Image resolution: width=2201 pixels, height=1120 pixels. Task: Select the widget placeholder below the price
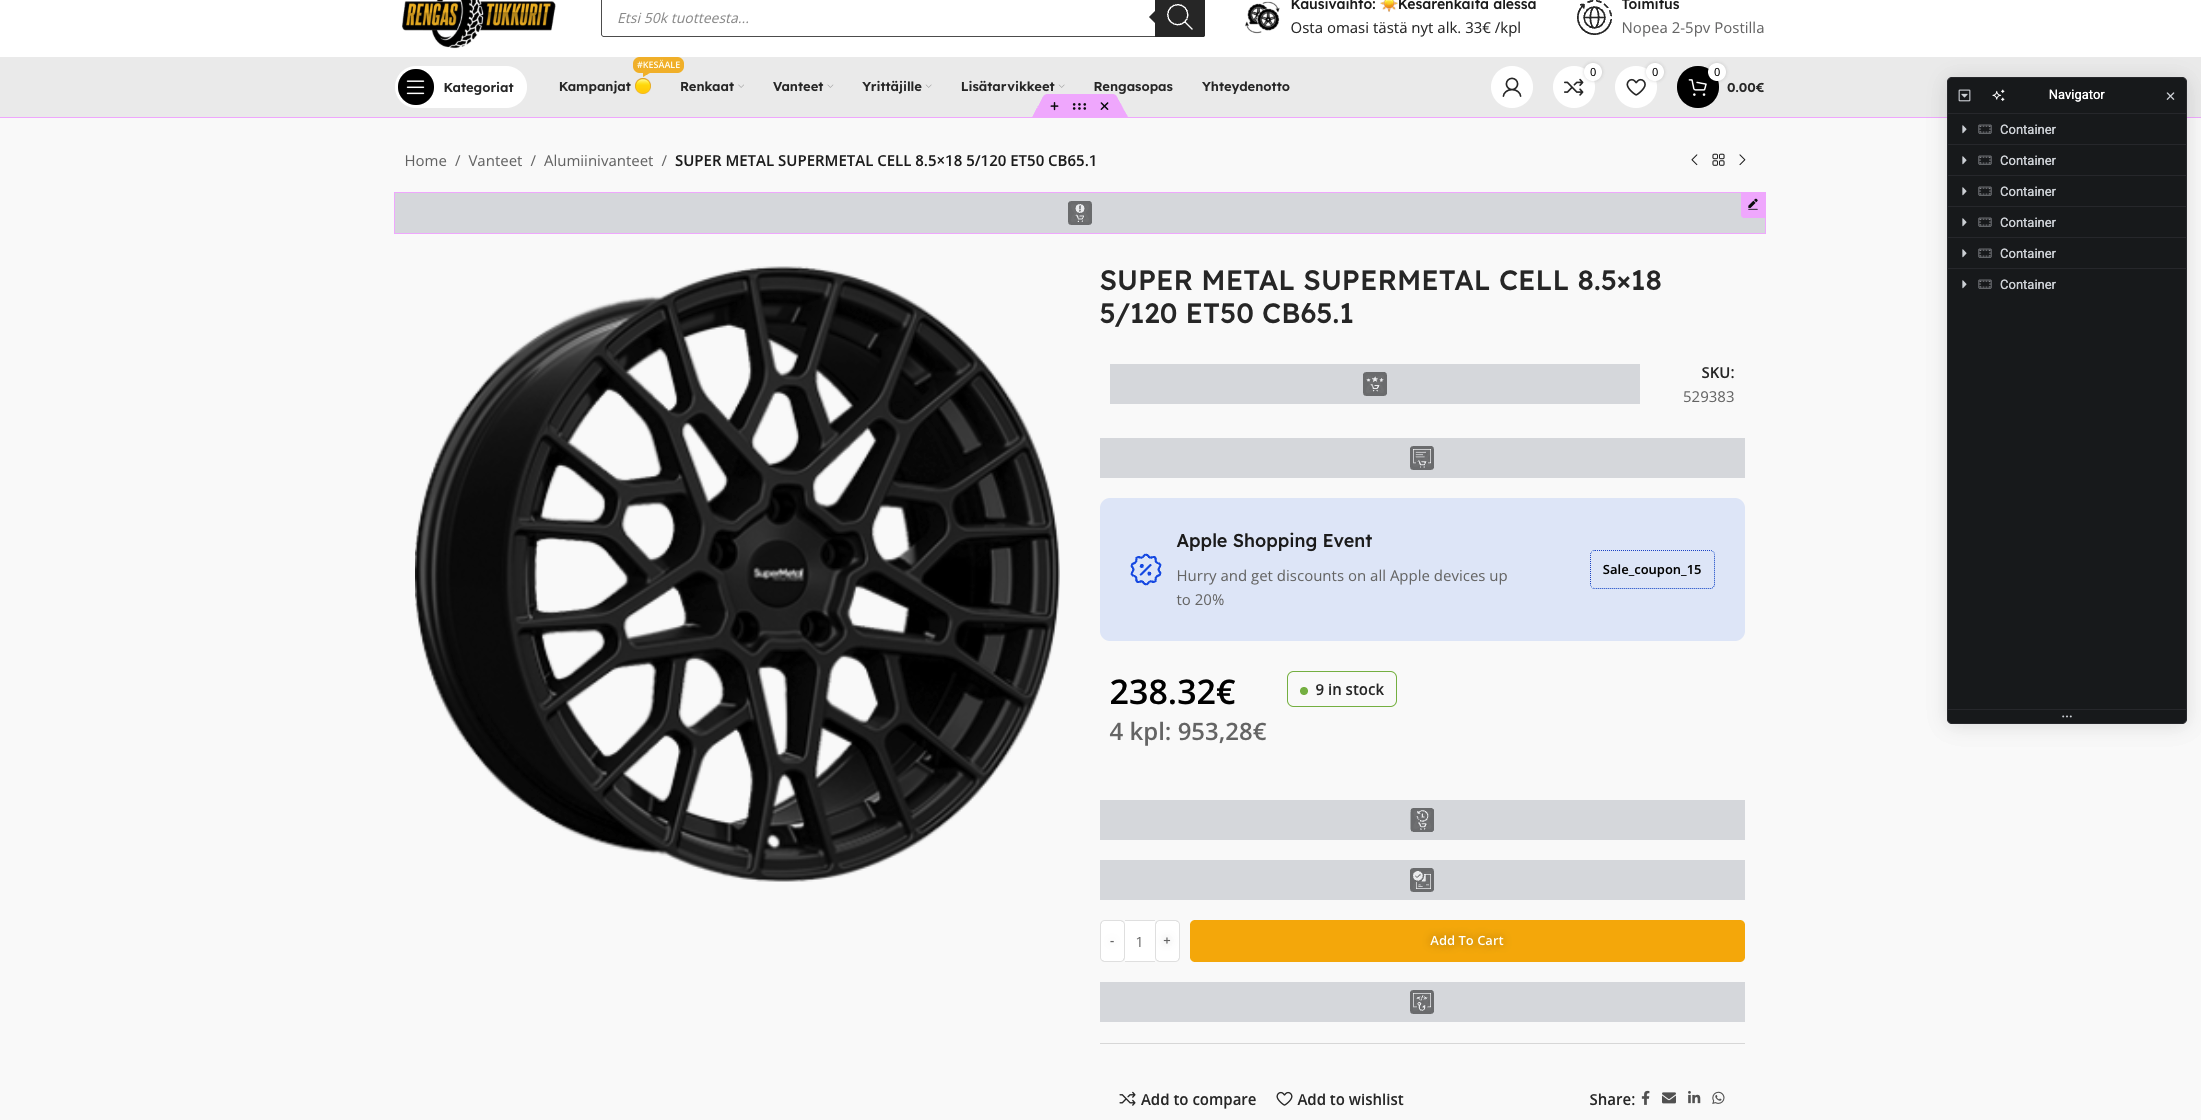click(x=1422, y=820)
